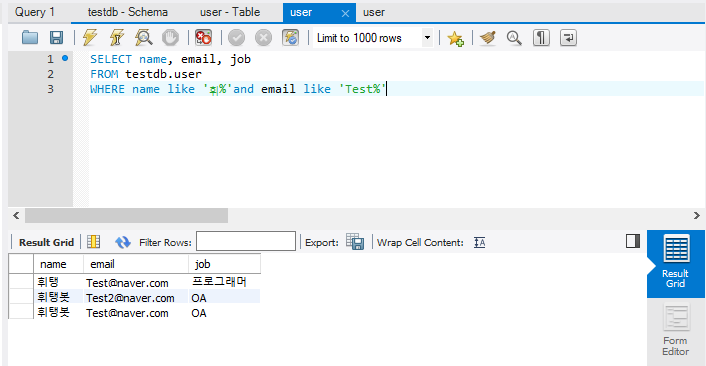Focus the Filter Rows input field
The height and width of the screenshot is (366, 706).
click(246, 241)
